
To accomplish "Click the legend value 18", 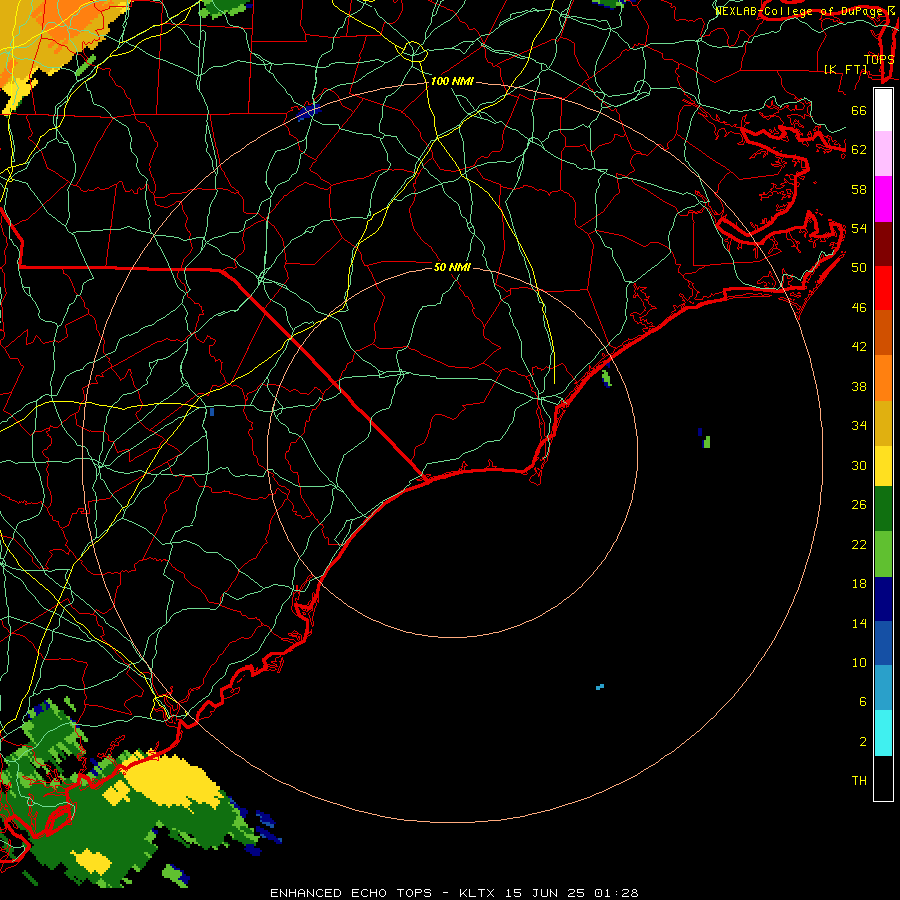I will [x=859, y=584].
